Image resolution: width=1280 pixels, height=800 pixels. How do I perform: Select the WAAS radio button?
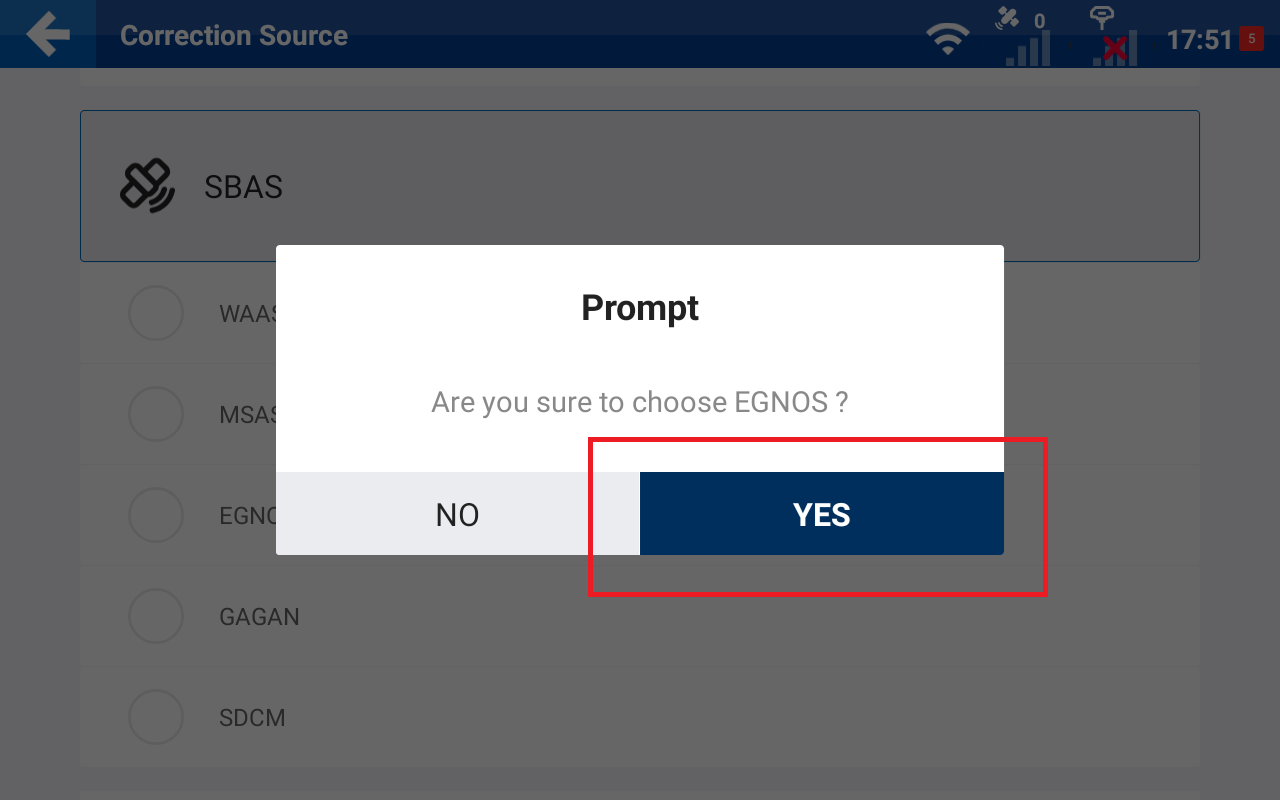tap(156, 313)
